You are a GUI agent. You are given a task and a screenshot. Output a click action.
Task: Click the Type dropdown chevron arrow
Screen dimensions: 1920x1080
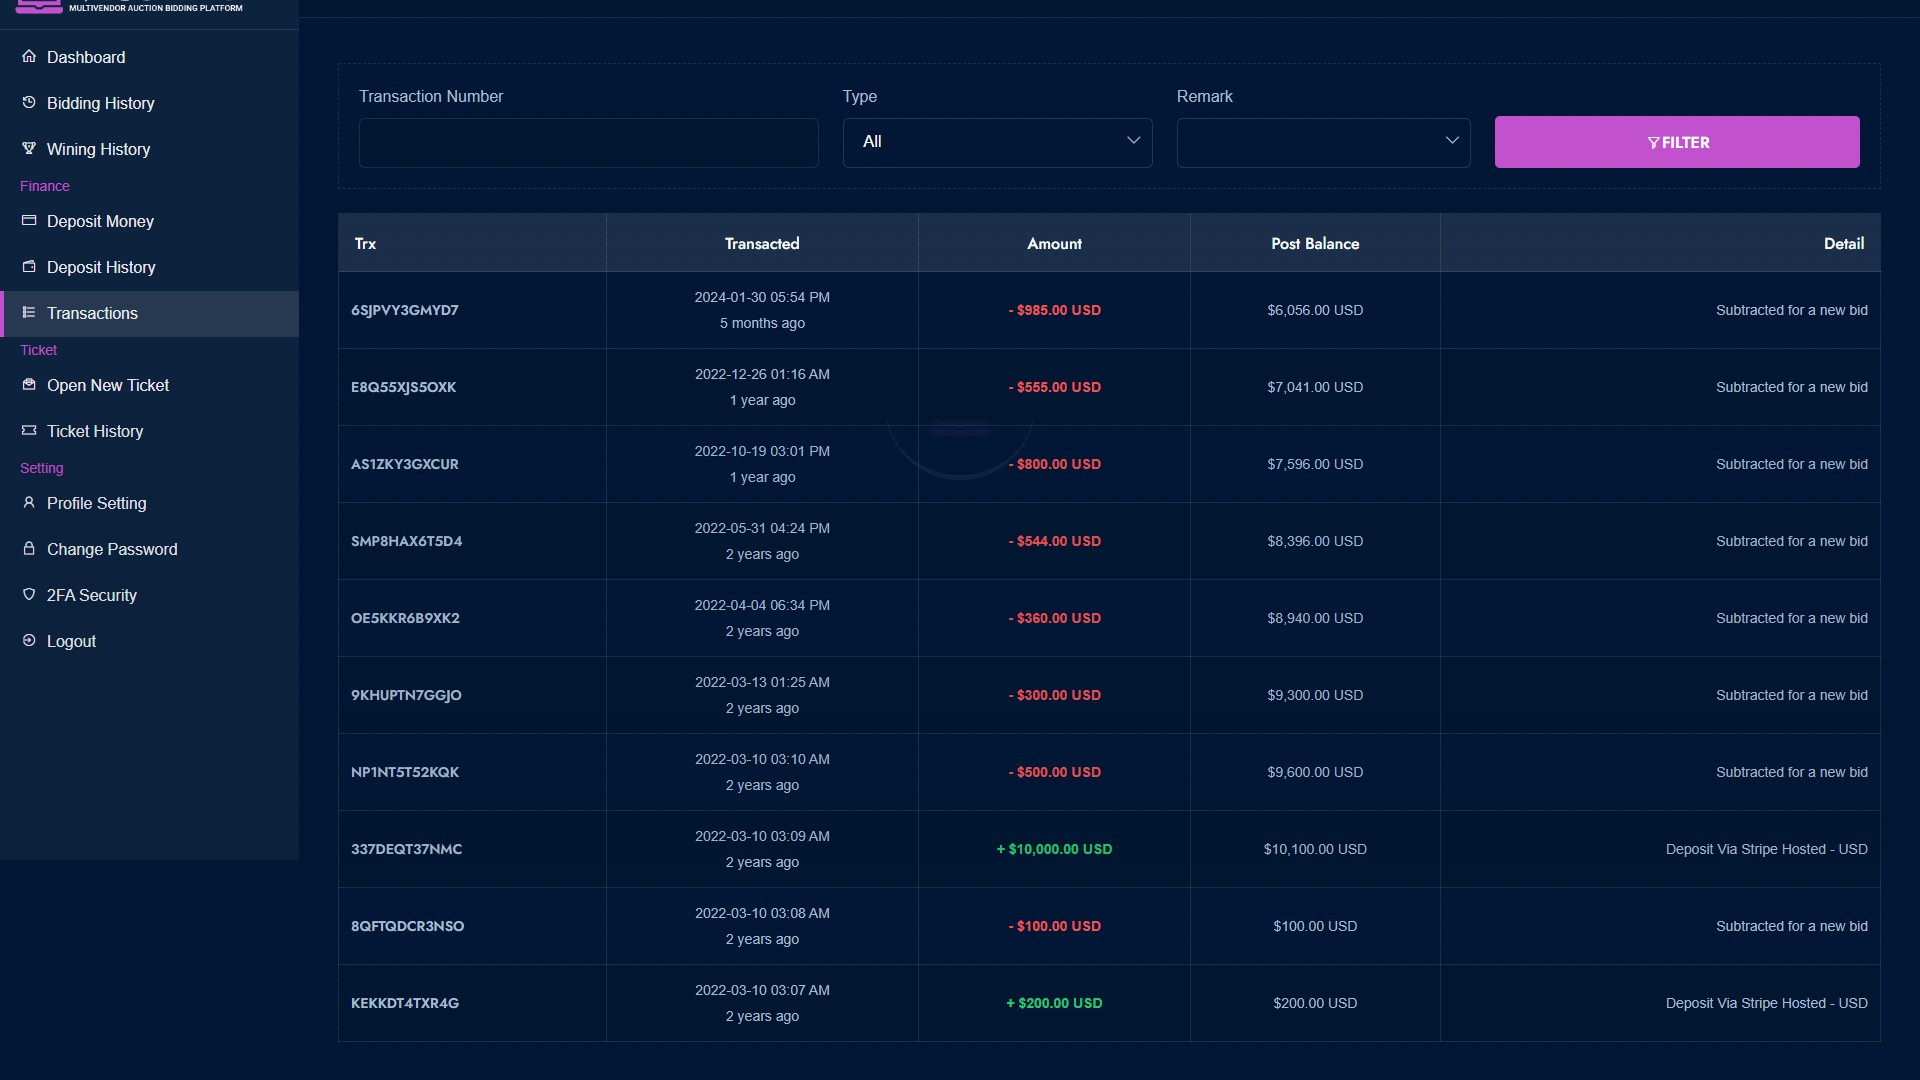1133,141
